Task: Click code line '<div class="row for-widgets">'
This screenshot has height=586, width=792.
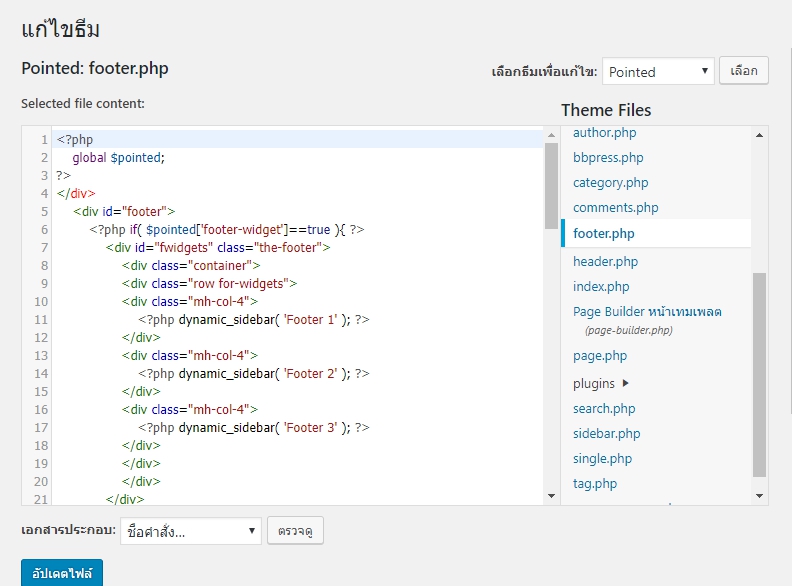Action: pyautogui.click(x=209, y=283)
